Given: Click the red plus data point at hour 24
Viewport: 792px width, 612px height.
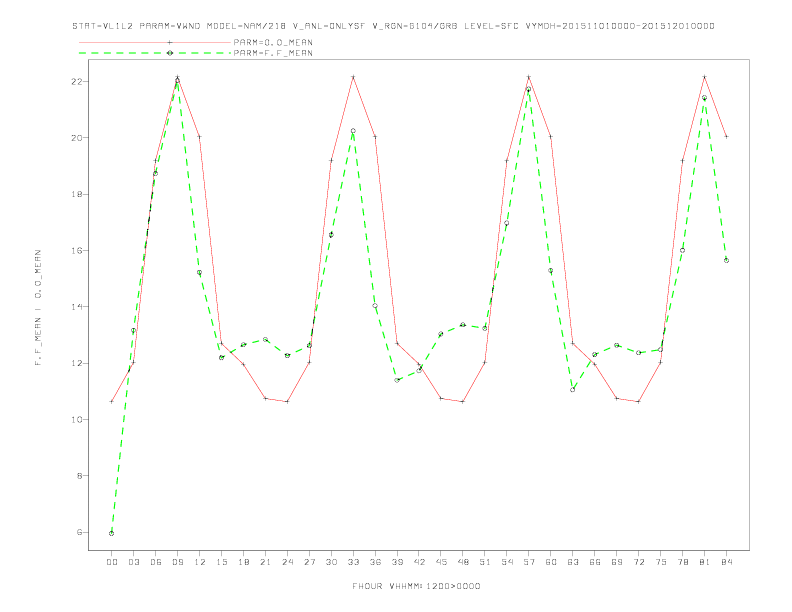Looking at the screenshot, I should (287, 401).
